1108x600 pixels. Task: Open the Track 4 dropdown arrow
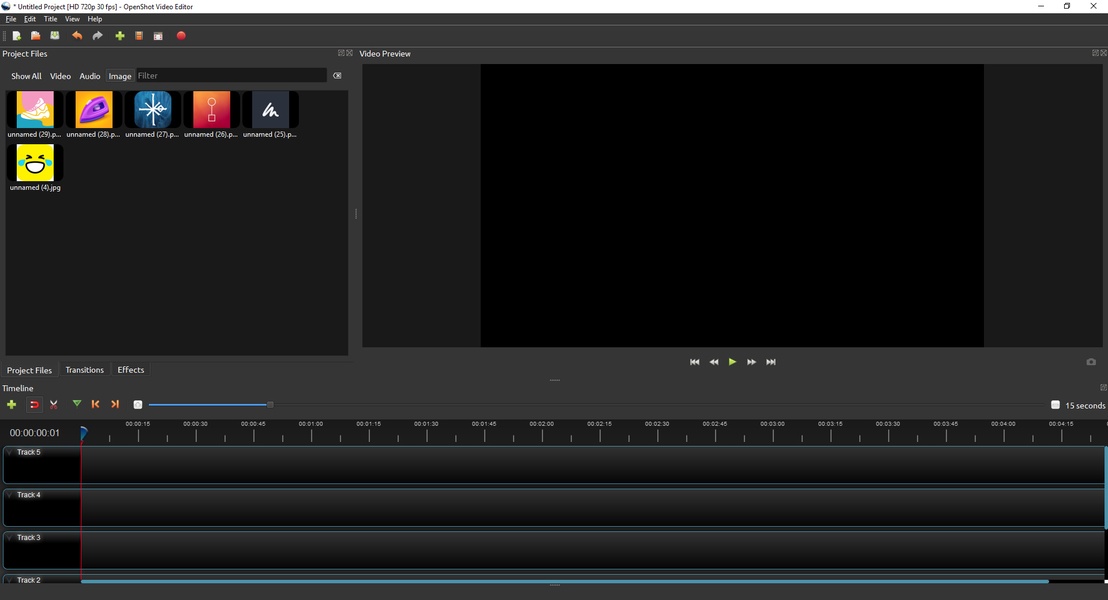pos(10,495)
